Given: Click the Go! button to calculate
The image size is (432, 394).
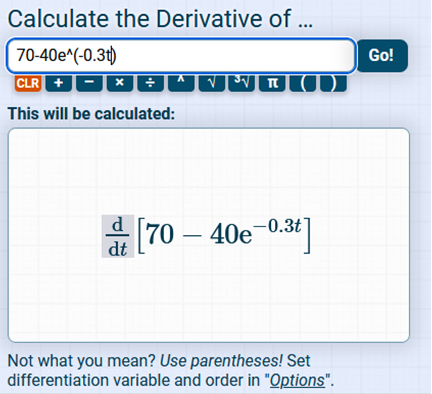Looking at the screenshot, I should tap(382, 56).
